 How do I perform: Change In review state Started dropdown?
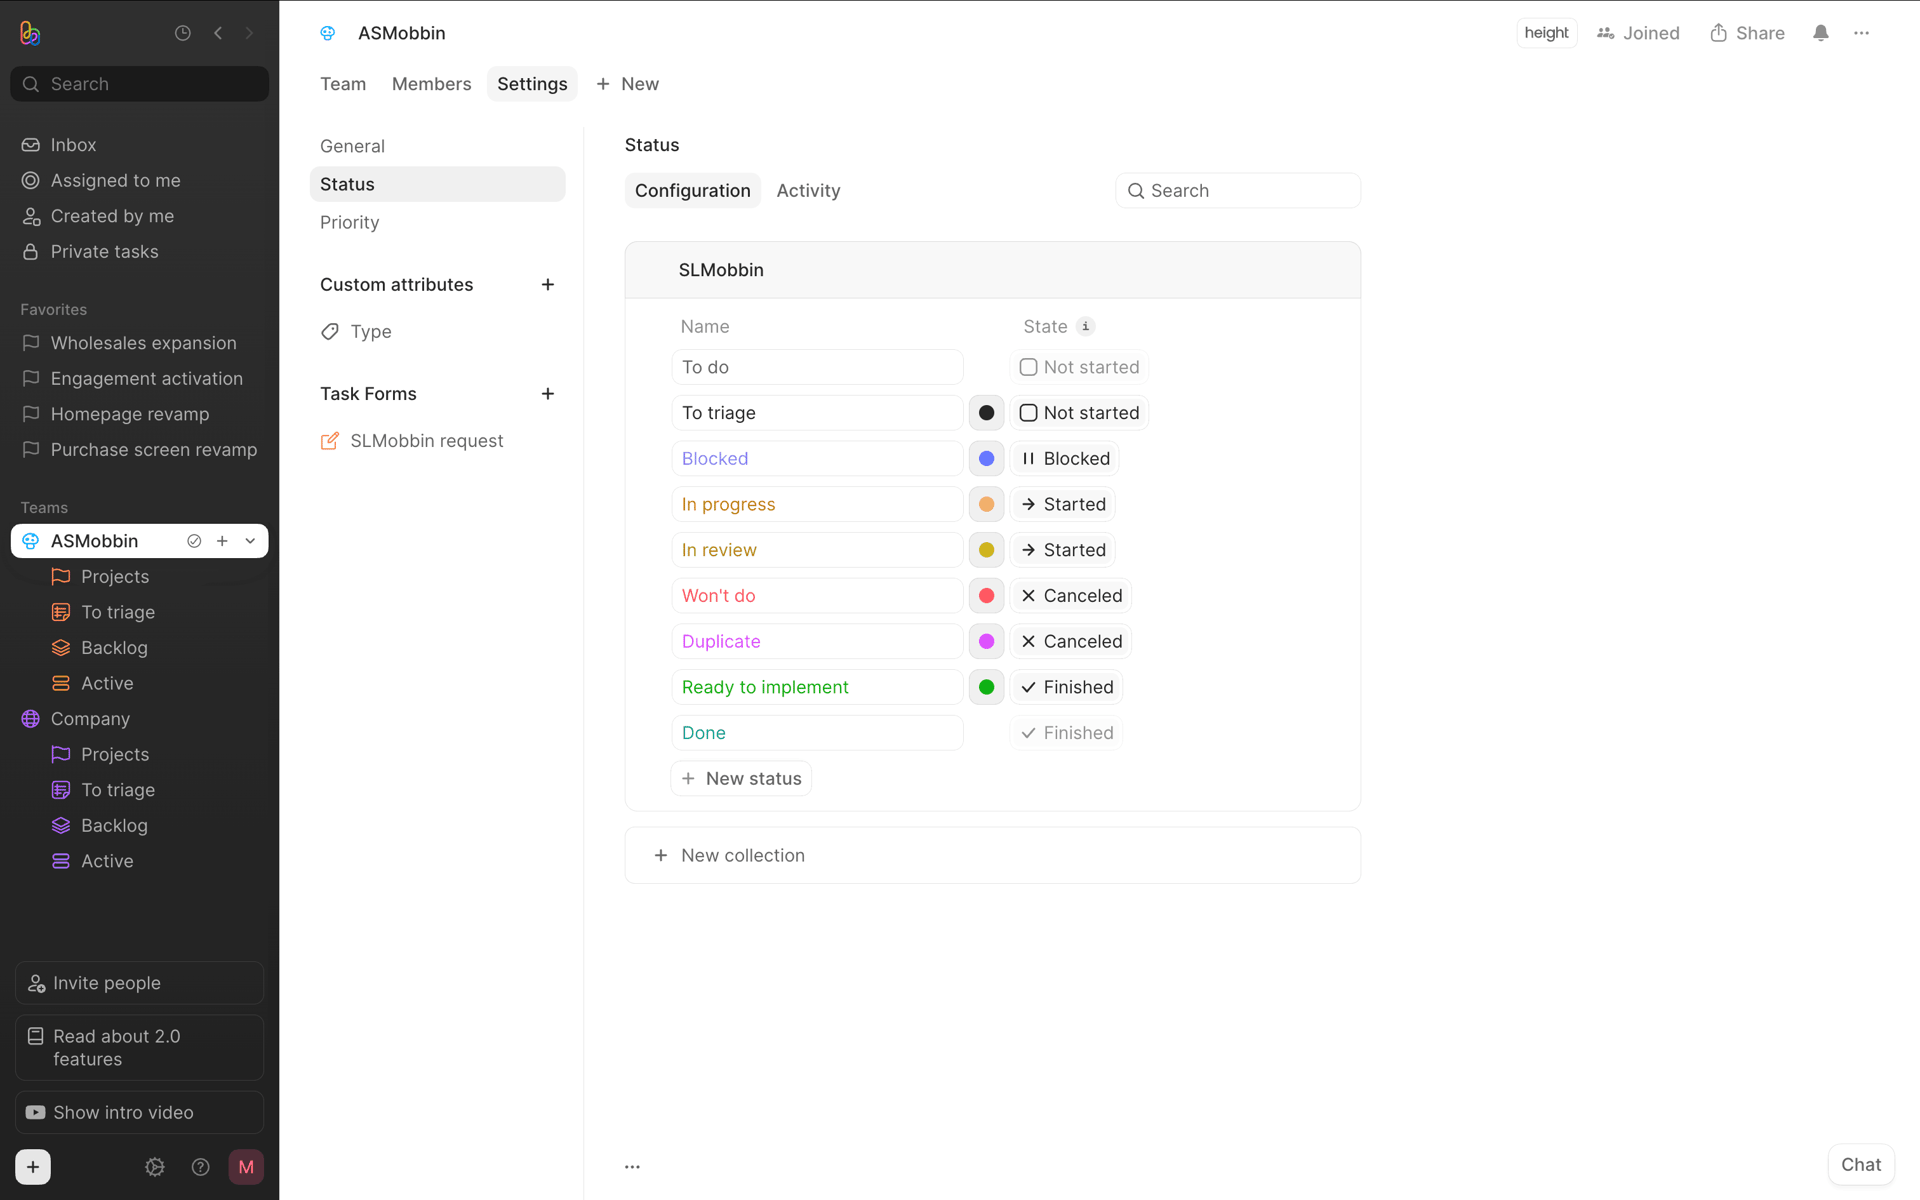(1062, 550)
